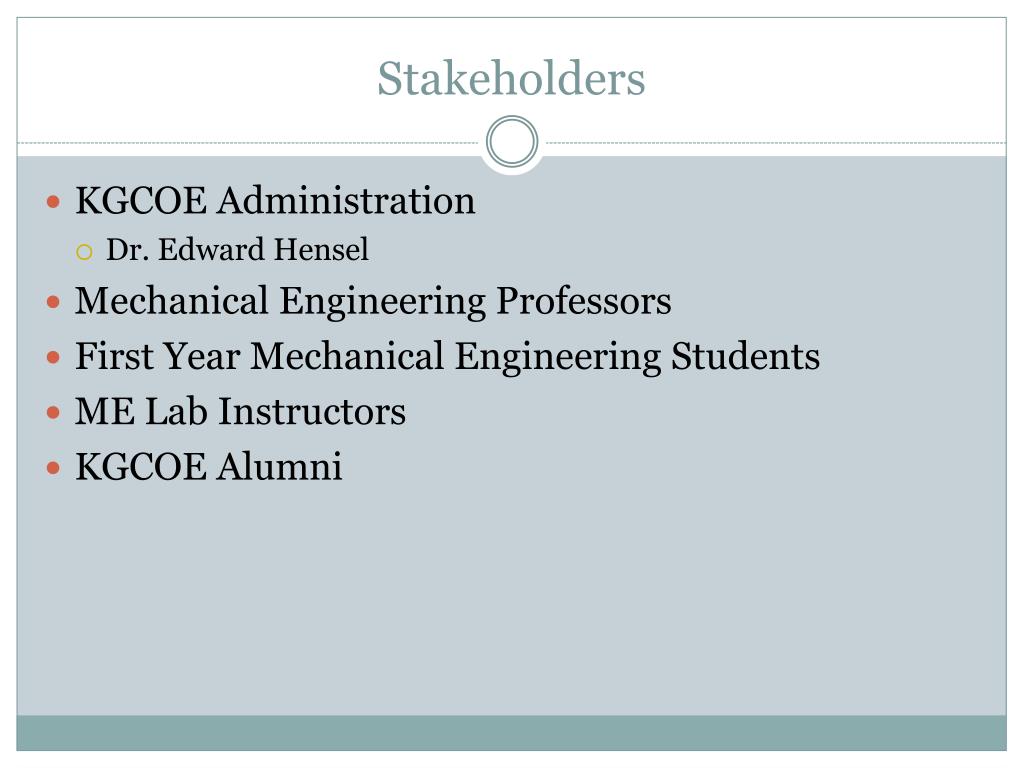1024x768 pixels.
Task: Click the Dr. Edward Hensel sub-bullet text
Action: point(237,249)
